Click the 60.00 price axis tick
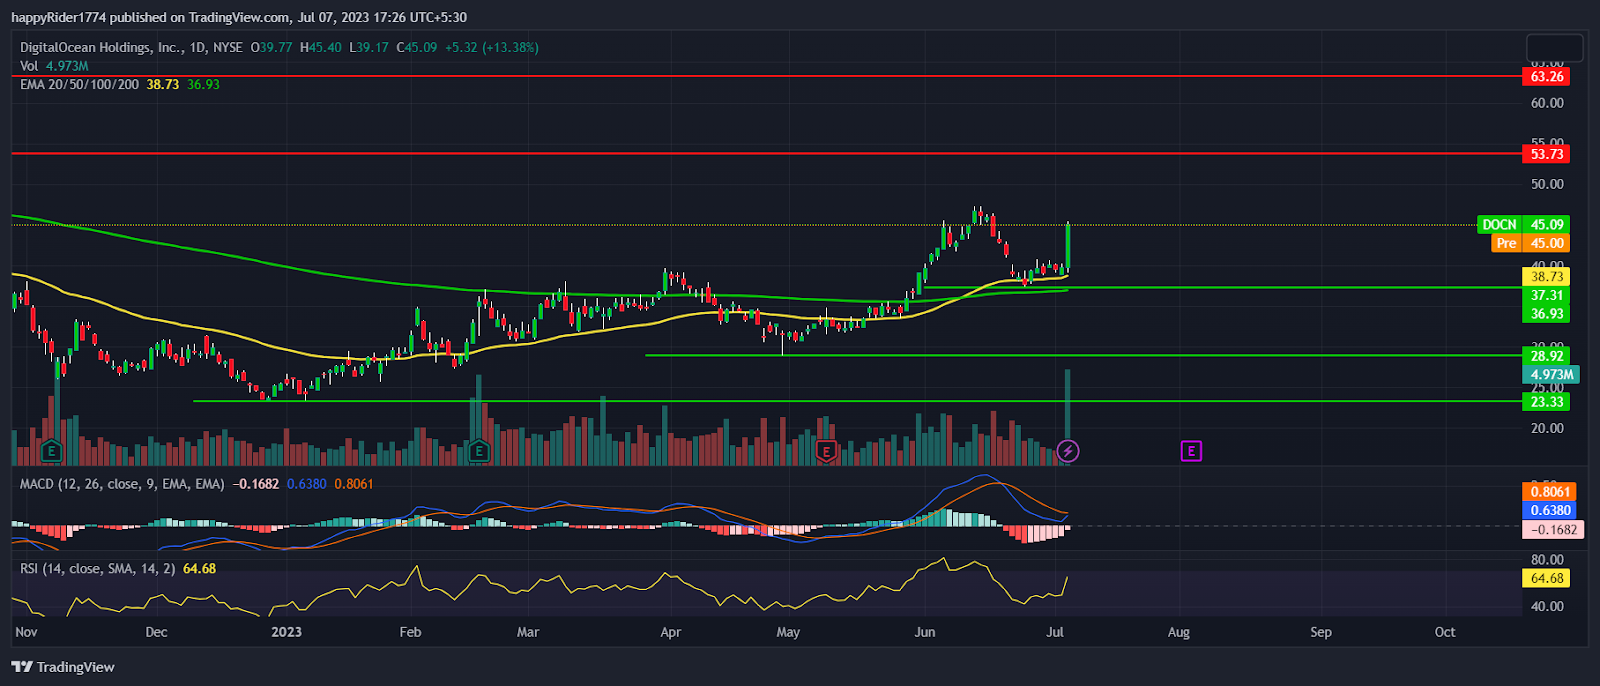 click(1547, 103)
